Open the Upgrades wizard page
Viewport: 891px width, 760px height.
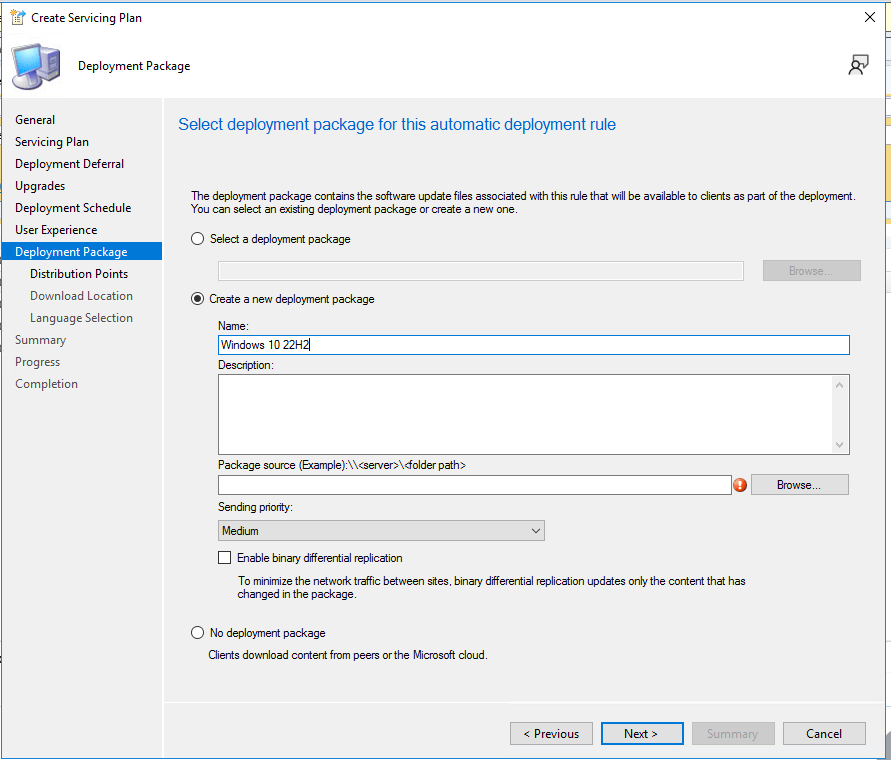tap(40, 186)
